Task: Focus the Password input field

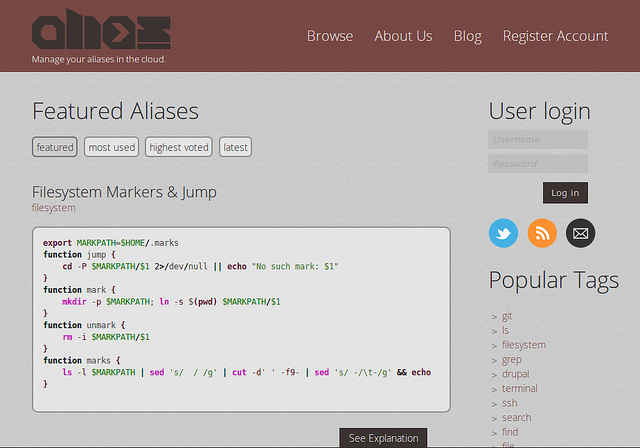Action: click(x=537, y=164)
